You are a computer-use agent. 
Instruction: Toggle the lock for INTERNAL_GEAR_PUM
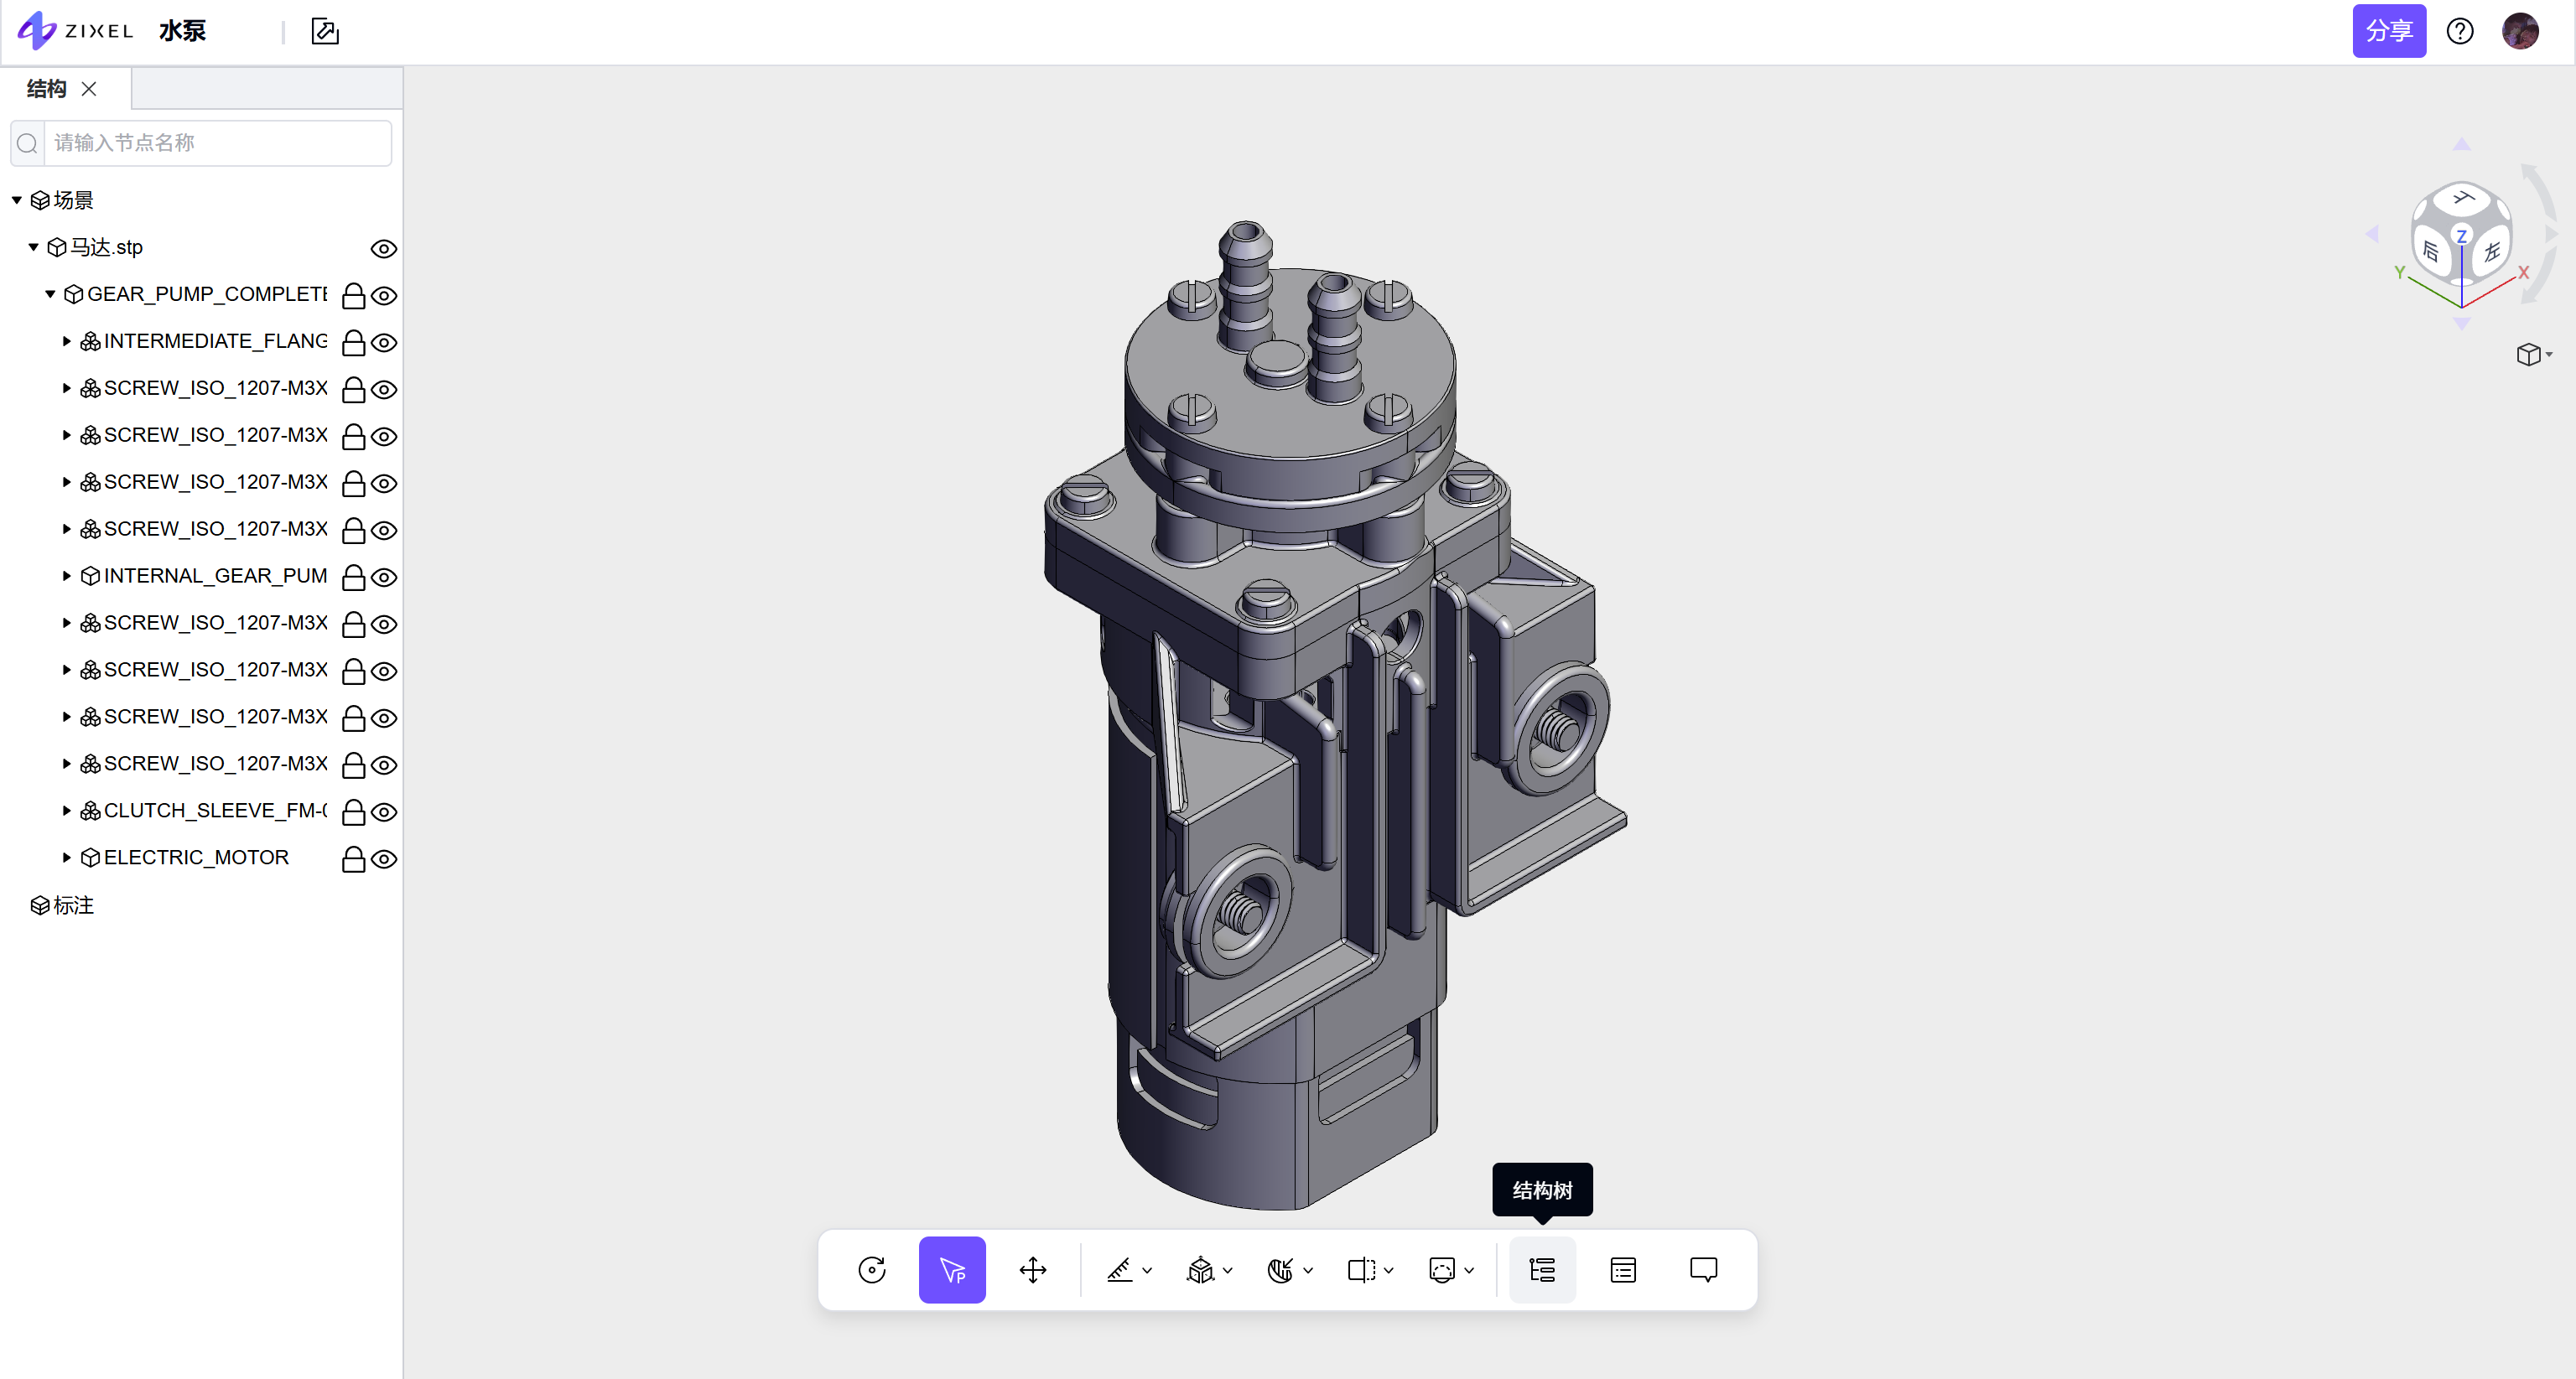tap(353, 577)
